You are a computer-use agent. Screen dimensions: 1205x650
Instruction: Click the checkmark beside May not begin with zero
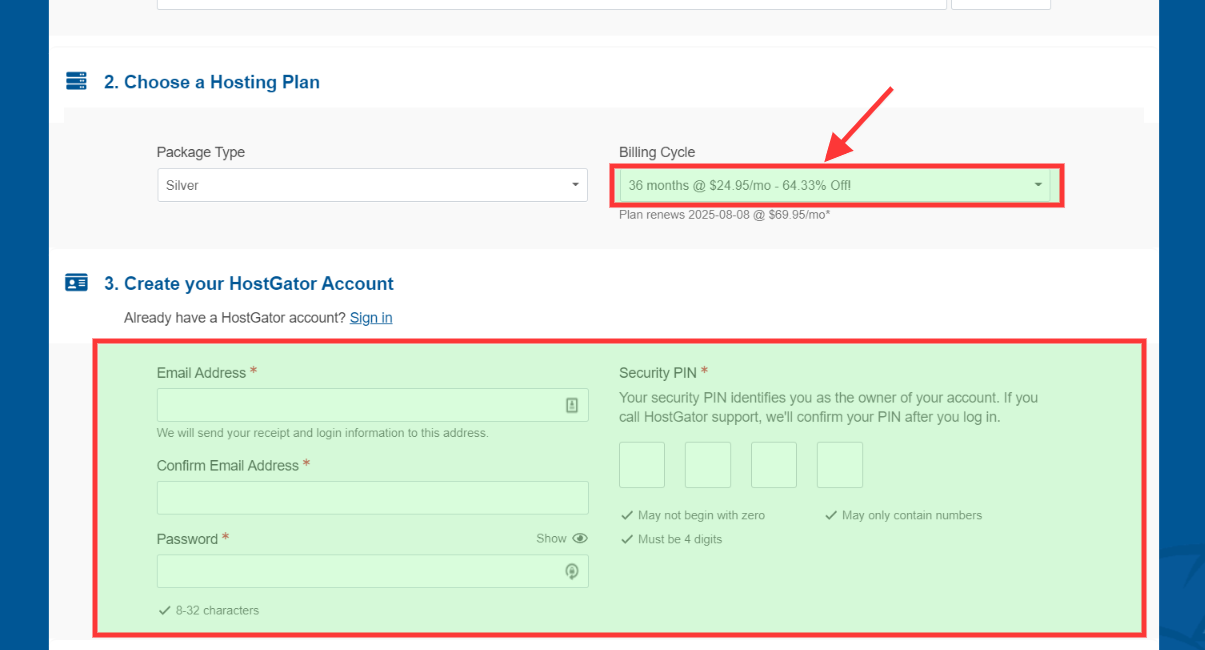627,516
